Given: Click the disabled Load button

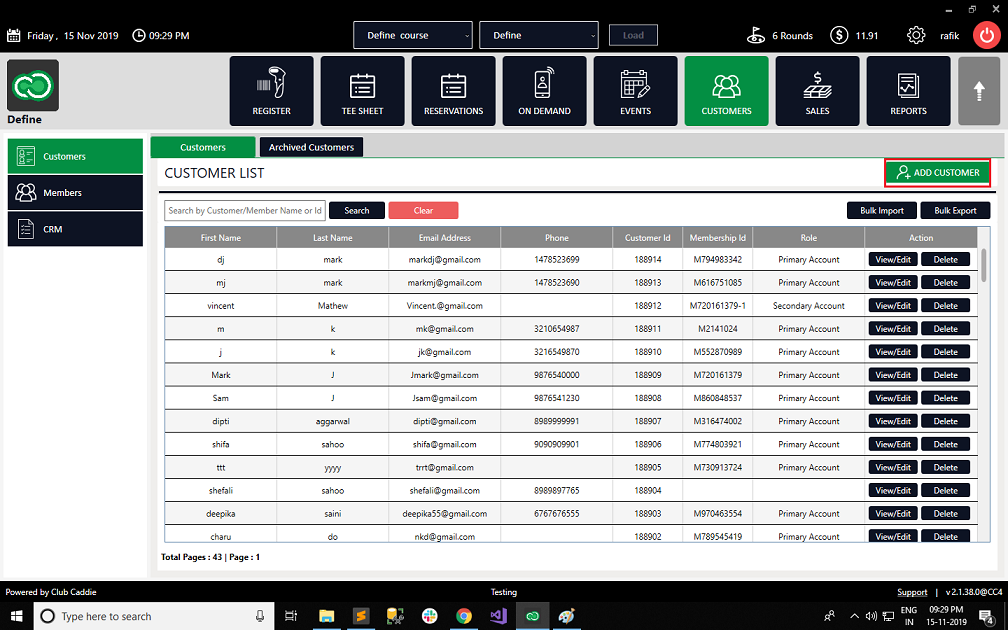Looking at the screenshot, I should [633, 35].
